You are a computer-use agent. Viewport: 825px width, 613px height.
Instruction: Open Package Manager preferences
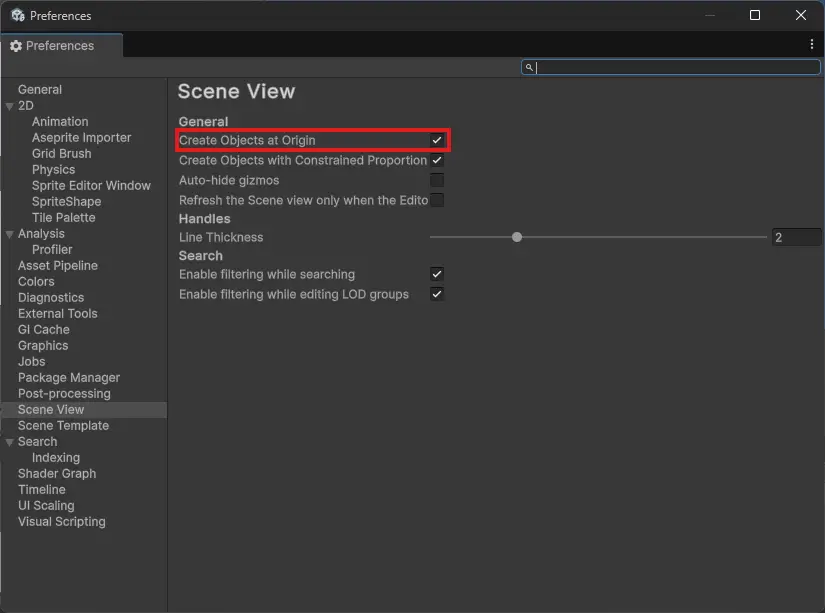point(69,378)
